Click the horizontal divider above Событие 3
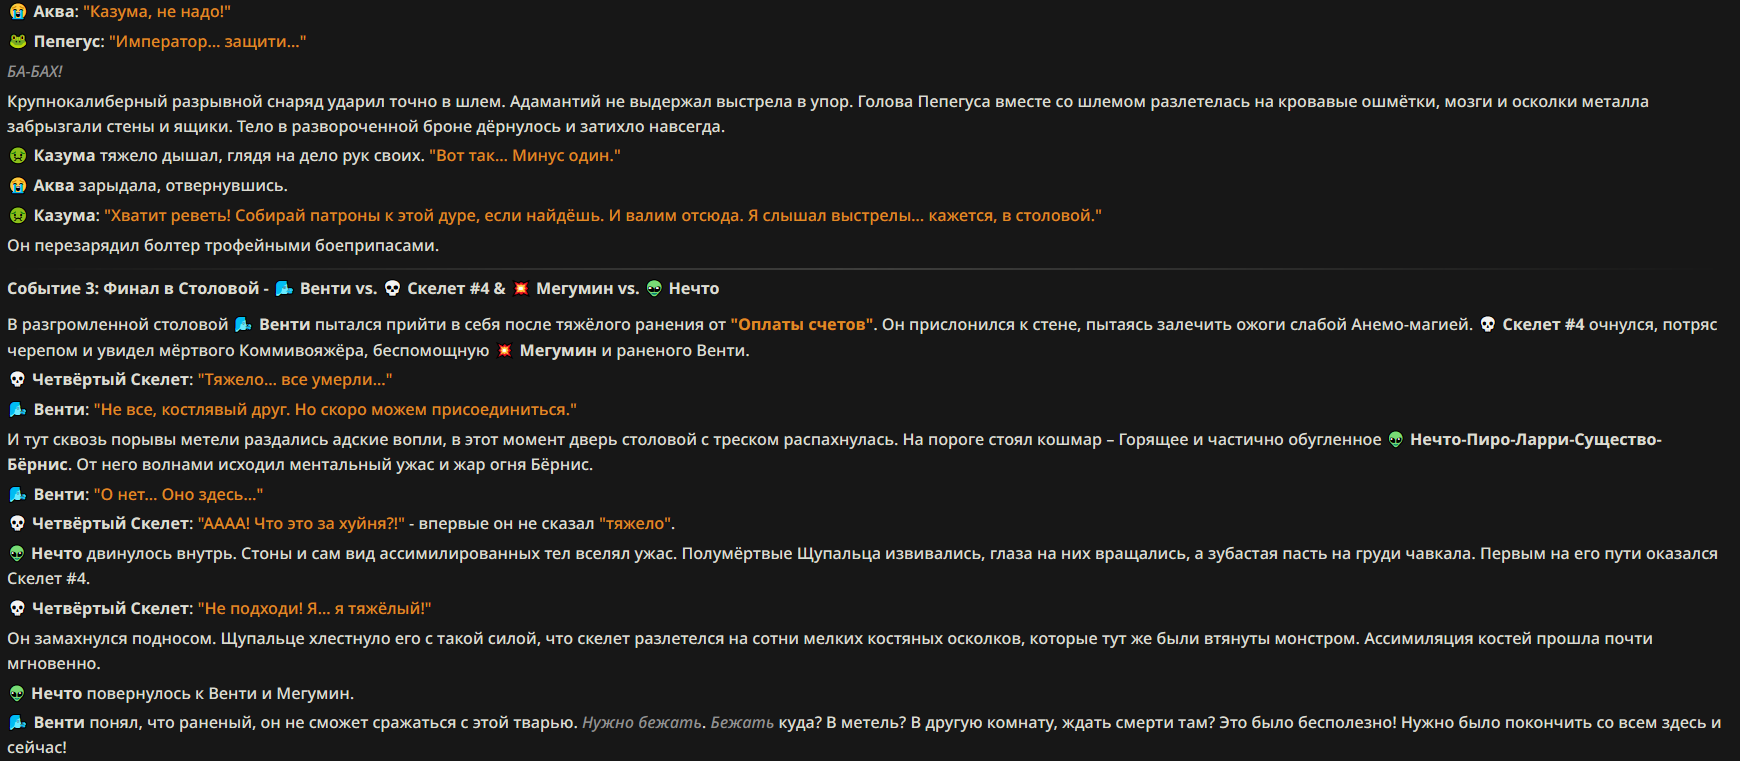Screen dimensions: 1740x761 point(870,269)
